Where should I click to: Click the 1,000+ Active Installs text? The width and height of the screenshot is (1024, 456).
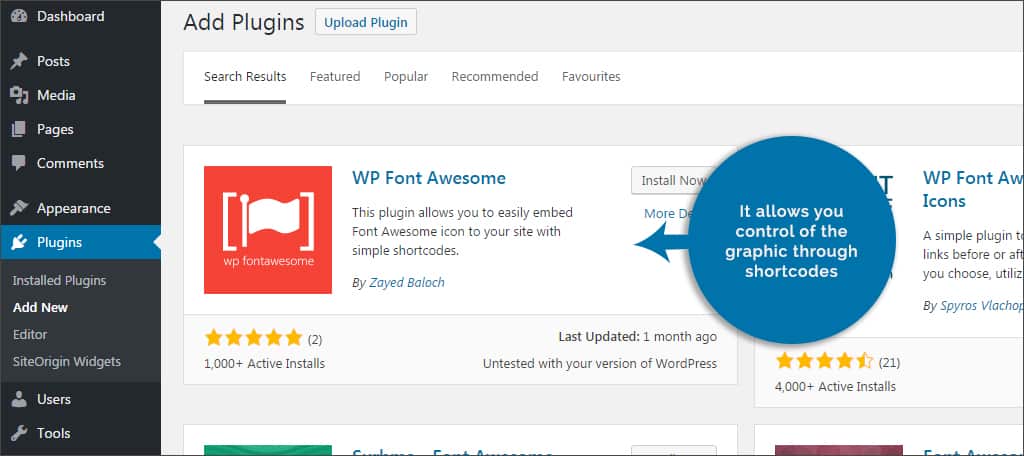(x=264, y=364)
